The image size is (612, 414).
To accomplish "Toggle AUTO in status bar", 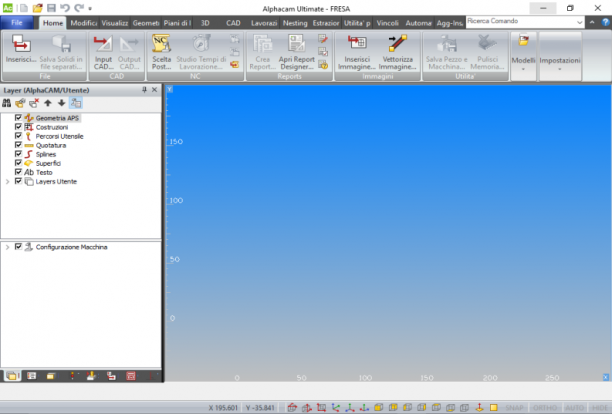I will click(x=574, y=408).
